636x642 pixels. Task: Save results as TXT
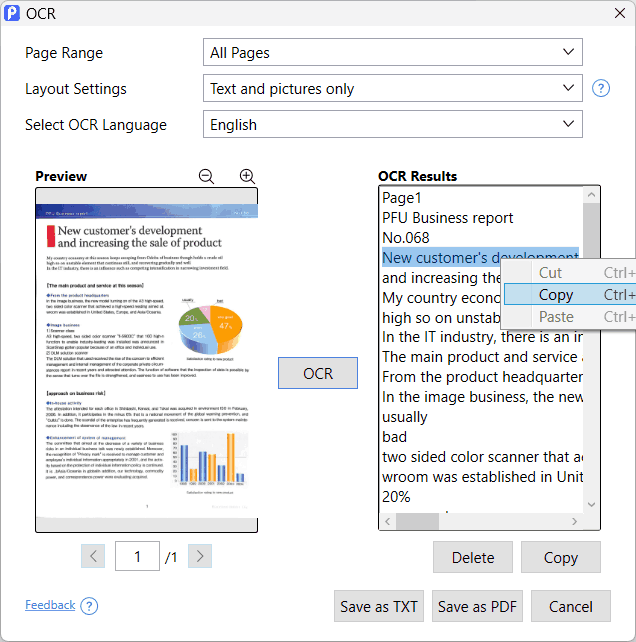point(379,606)
